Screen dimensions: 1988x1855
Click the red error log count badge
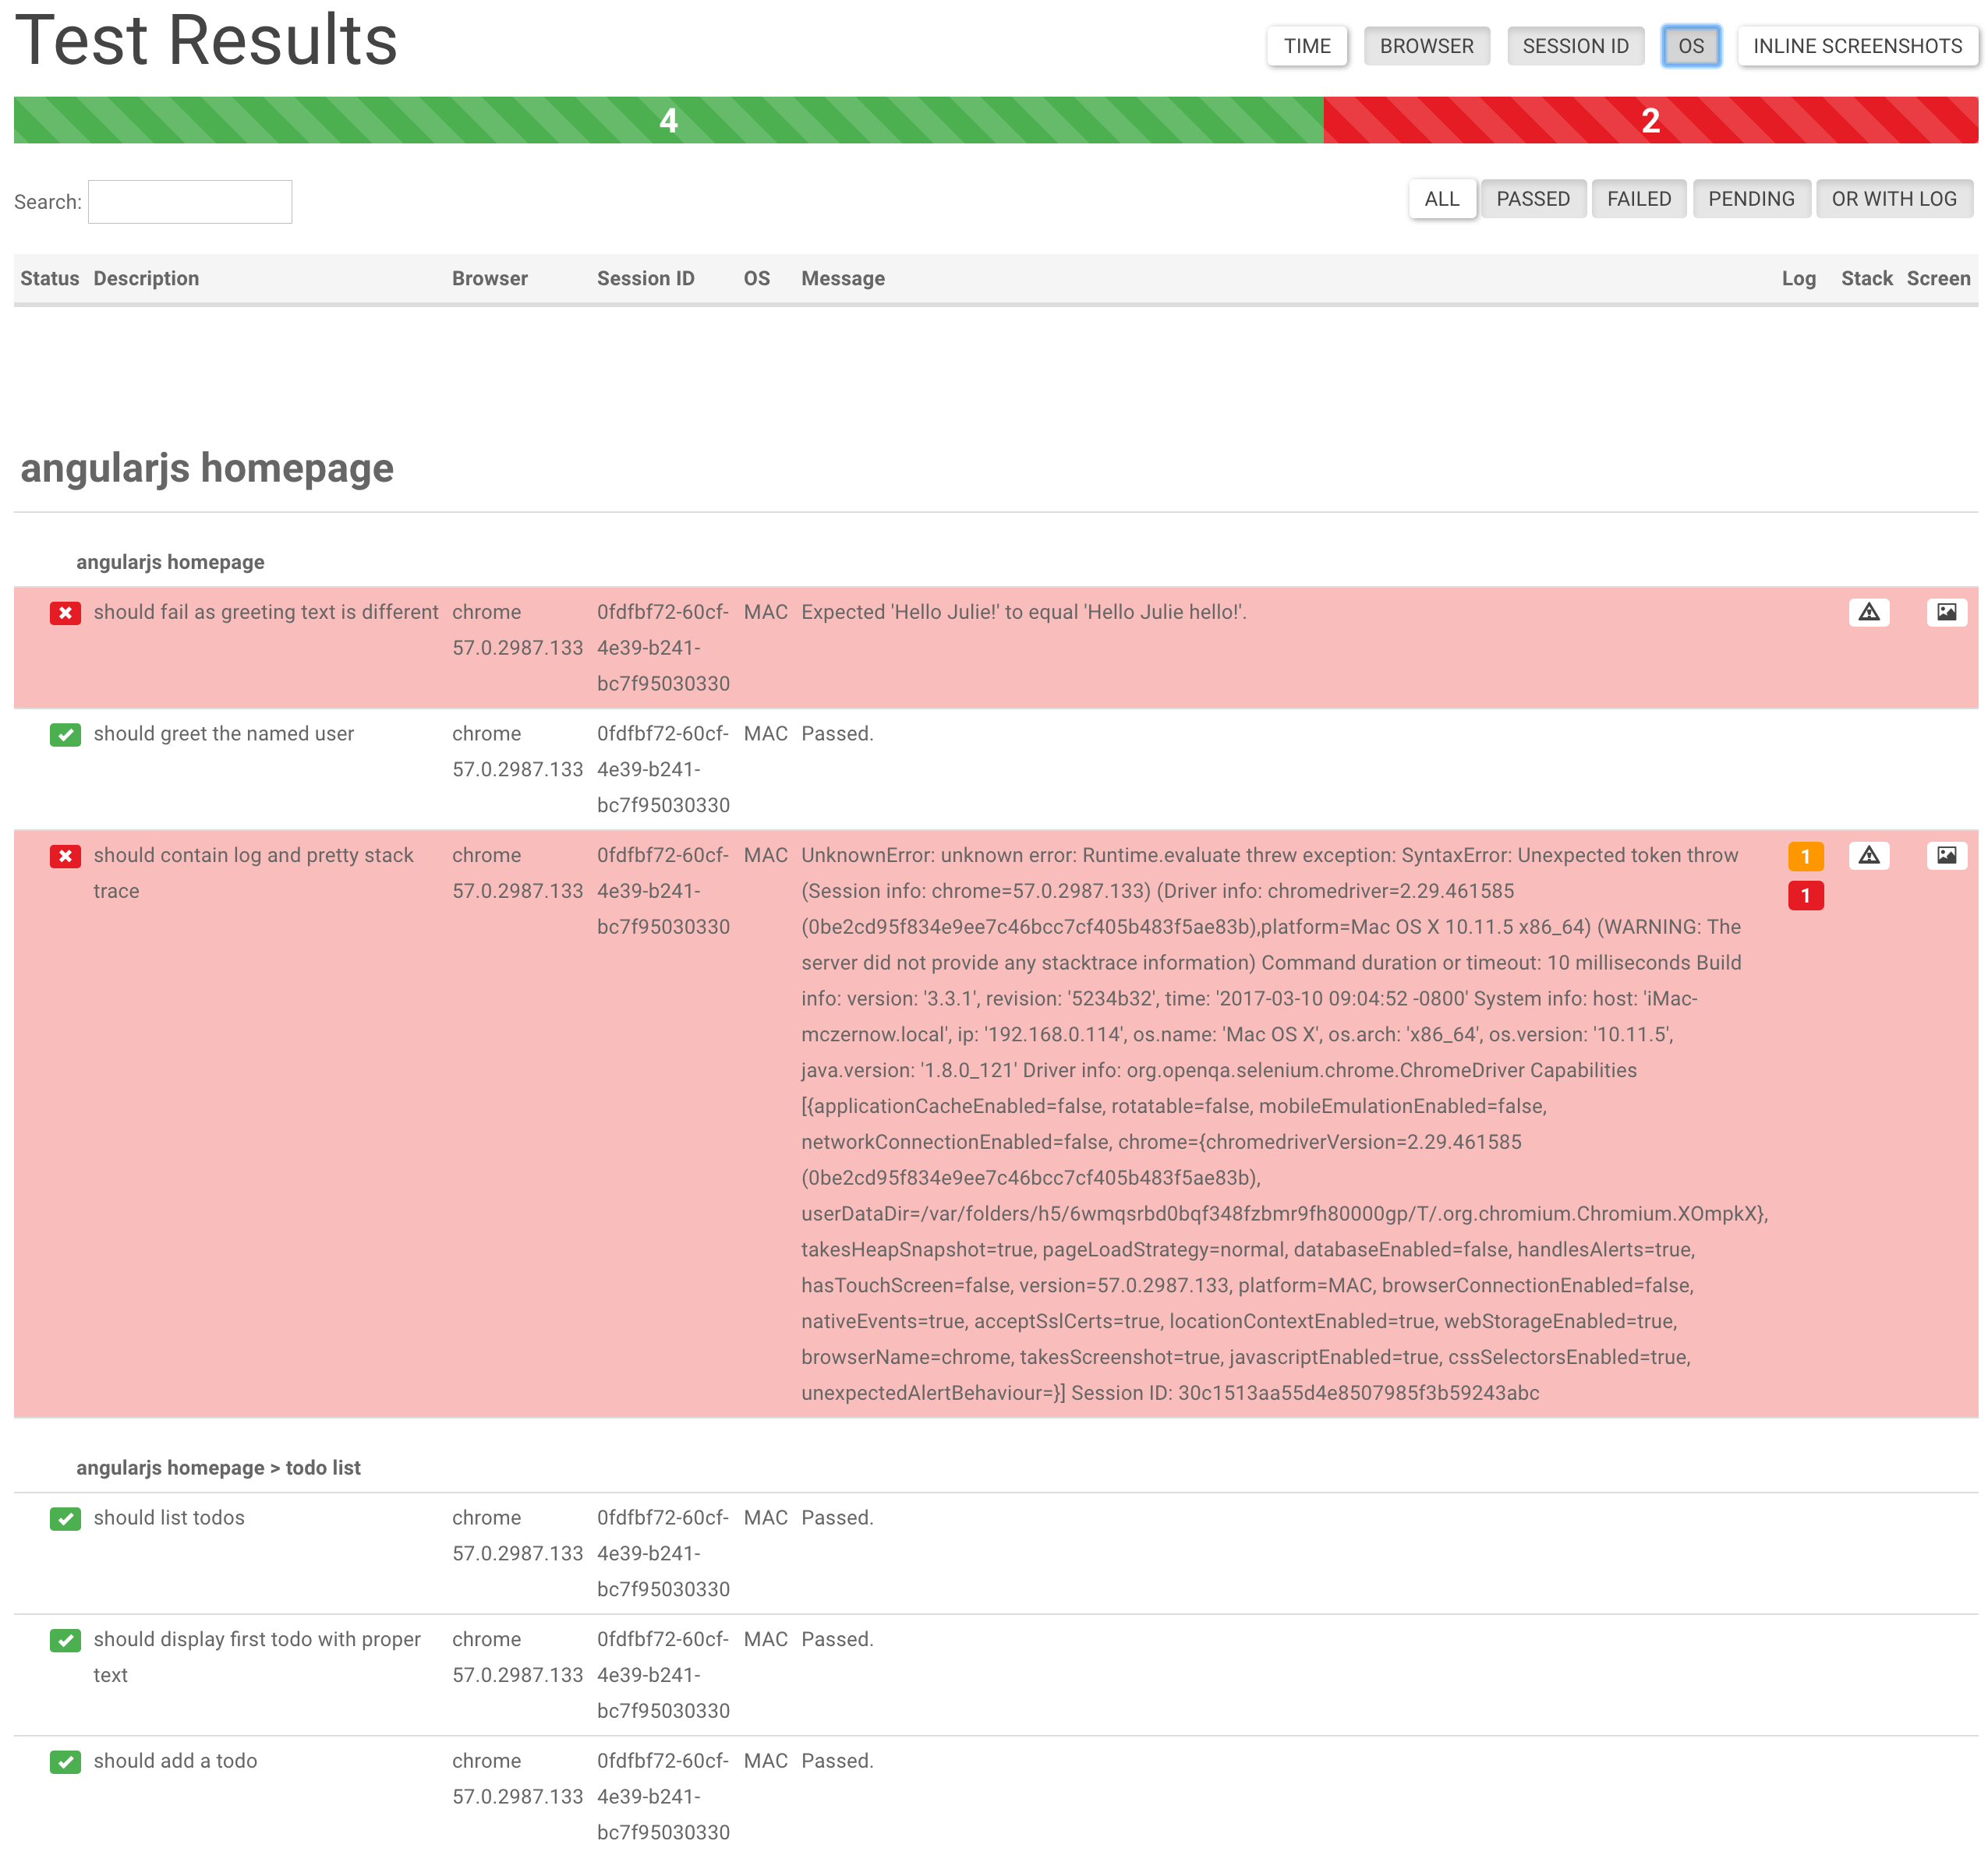tap(1805, 896)
